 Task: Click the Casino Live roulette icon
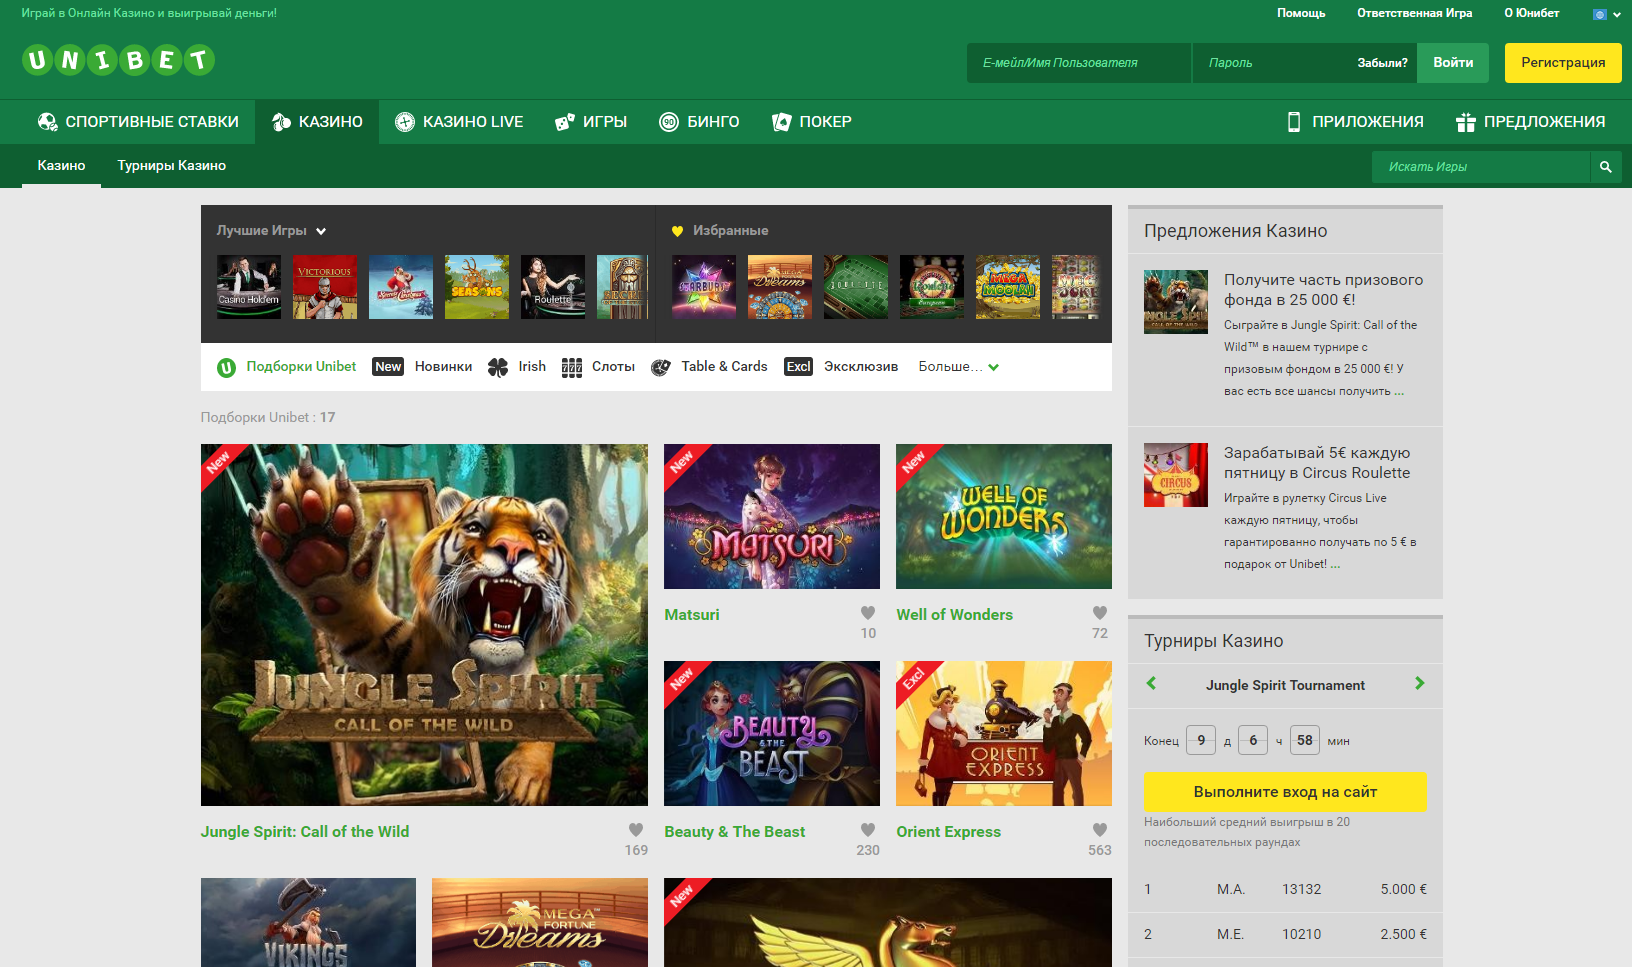(x=405, y=122)
